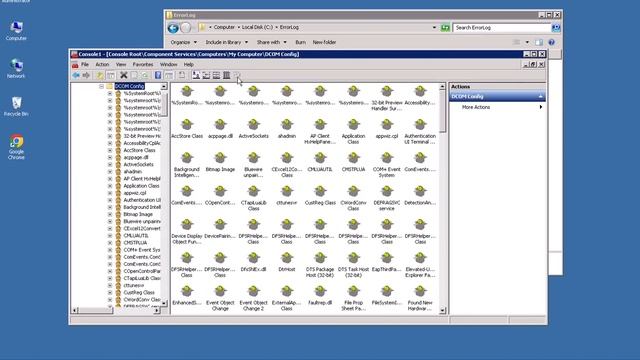Open the Network desktop icon

point(16,69)
